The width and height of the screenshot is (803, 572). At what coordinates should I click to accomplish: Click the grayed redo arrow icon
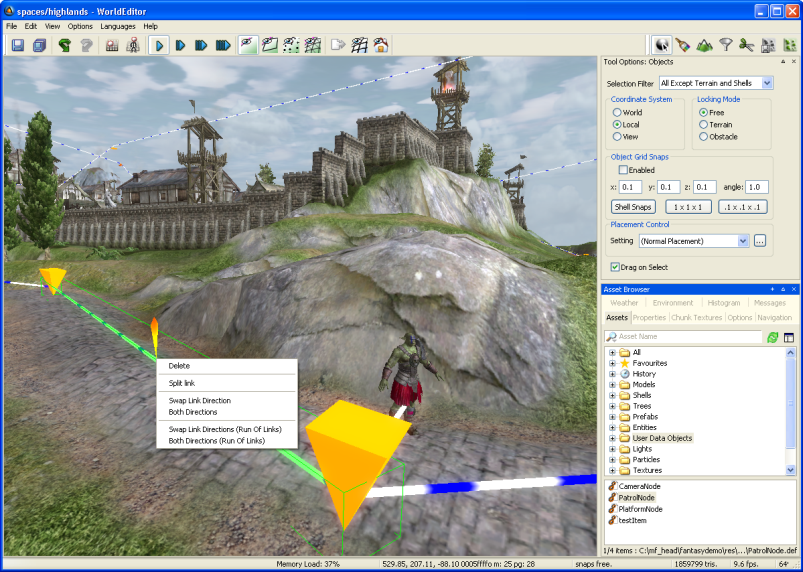click(86, 46)
